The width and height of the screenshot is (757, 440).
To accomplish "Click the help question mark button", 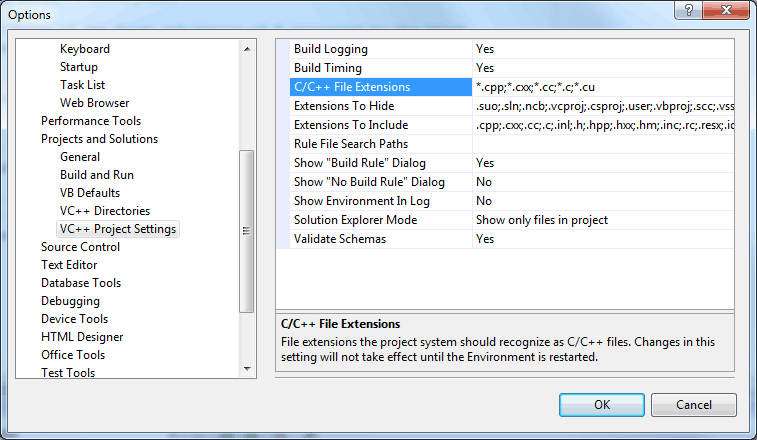I will tap(688, 10).
